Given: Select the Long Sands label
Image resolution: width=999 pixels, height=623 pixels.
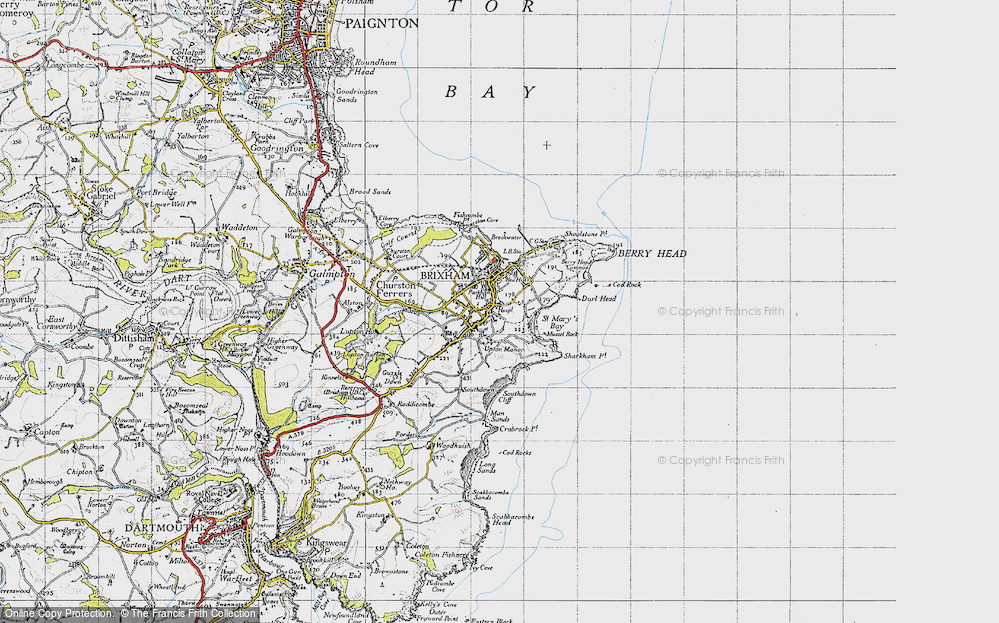Looking at the screenshot, I should 487,468.
